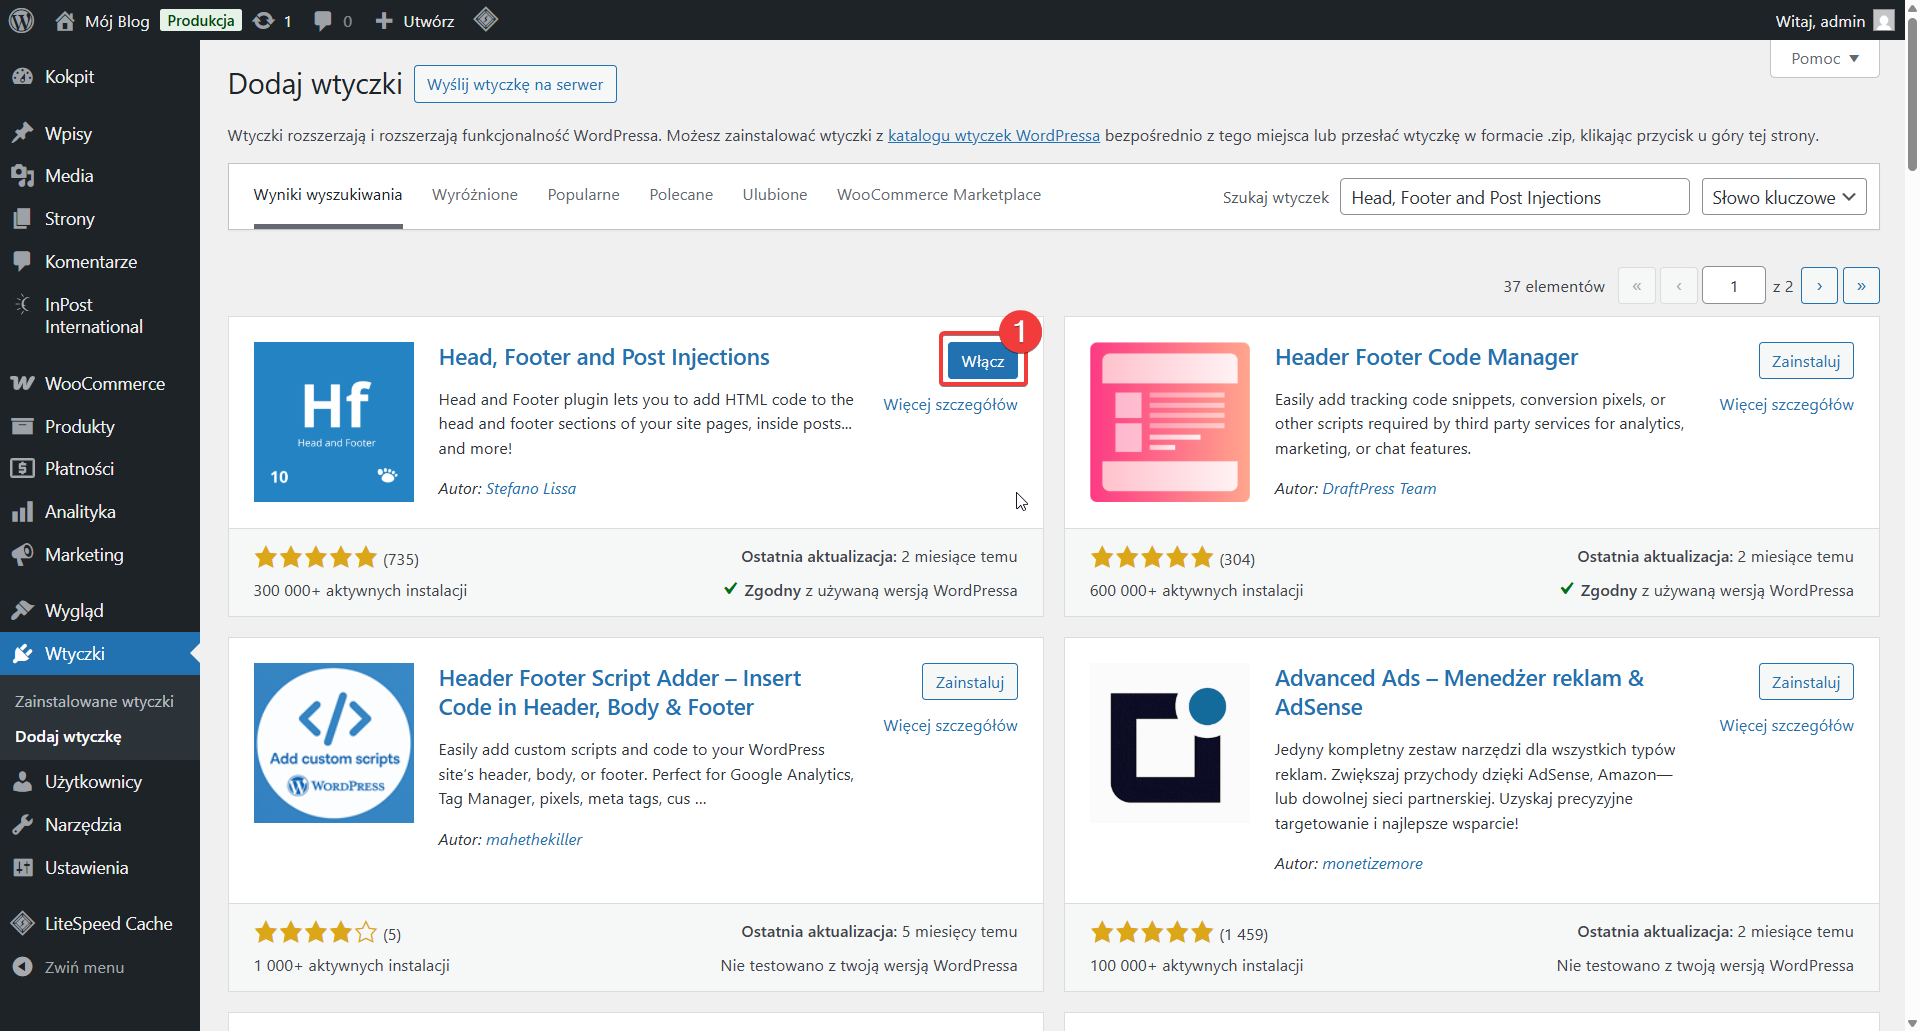Click the Produkty icon in sidebar
Image resolution: width=1920 pixels, height=1031 pixels.
tap(22, 427)
